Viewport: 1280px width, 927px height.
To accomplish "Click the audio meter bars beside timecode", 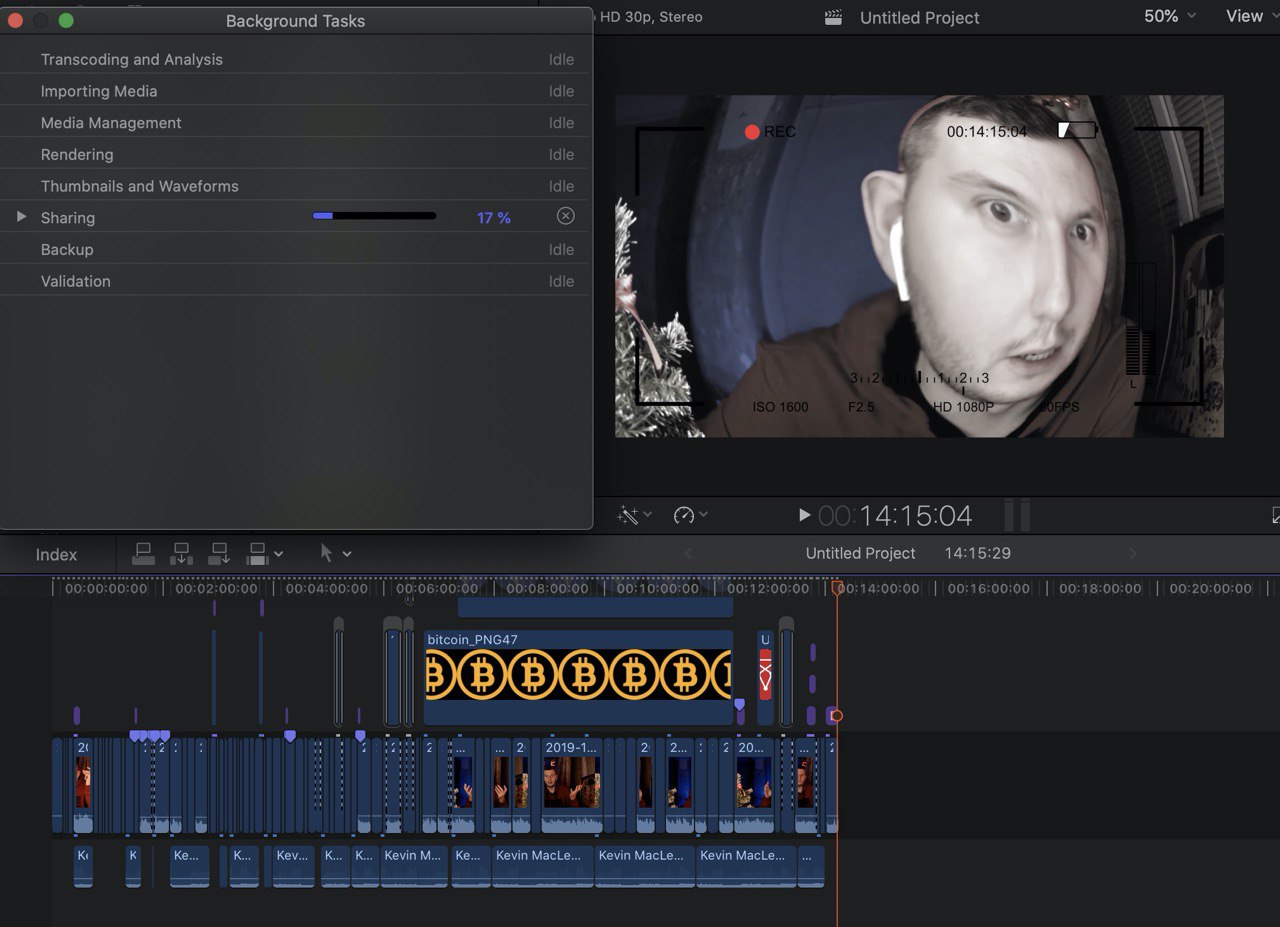I will 1017,515.
